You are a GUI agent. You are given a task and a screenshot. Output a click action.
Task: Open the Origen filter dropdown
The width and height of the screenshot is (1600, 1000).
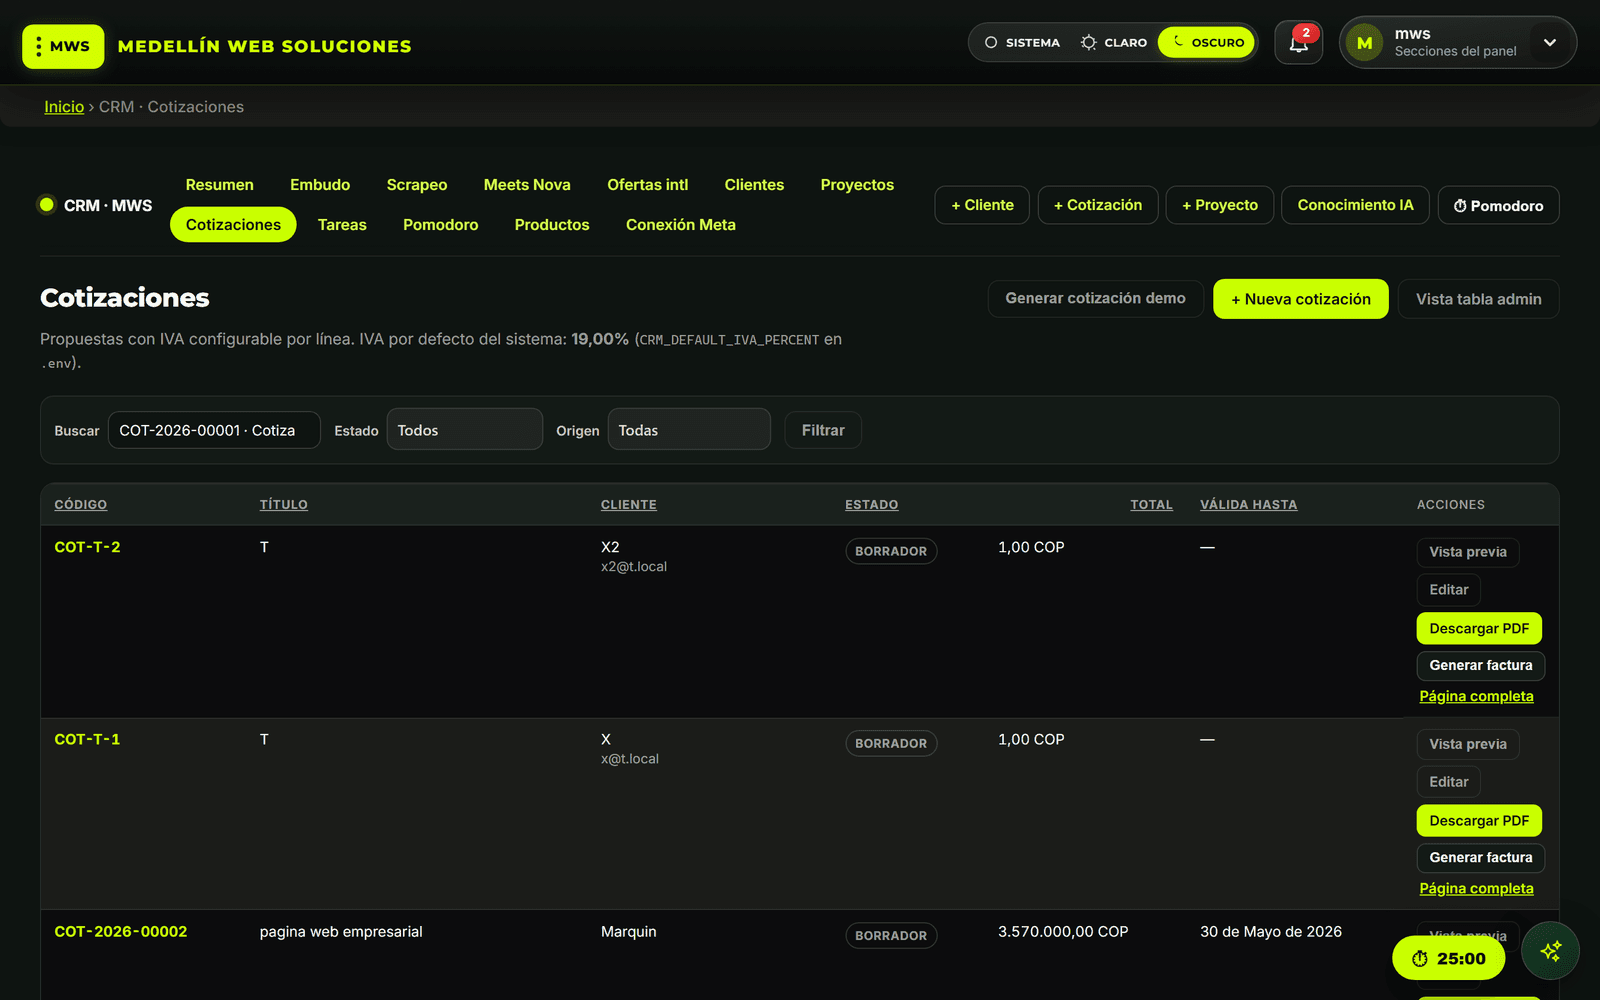[689, 430]
